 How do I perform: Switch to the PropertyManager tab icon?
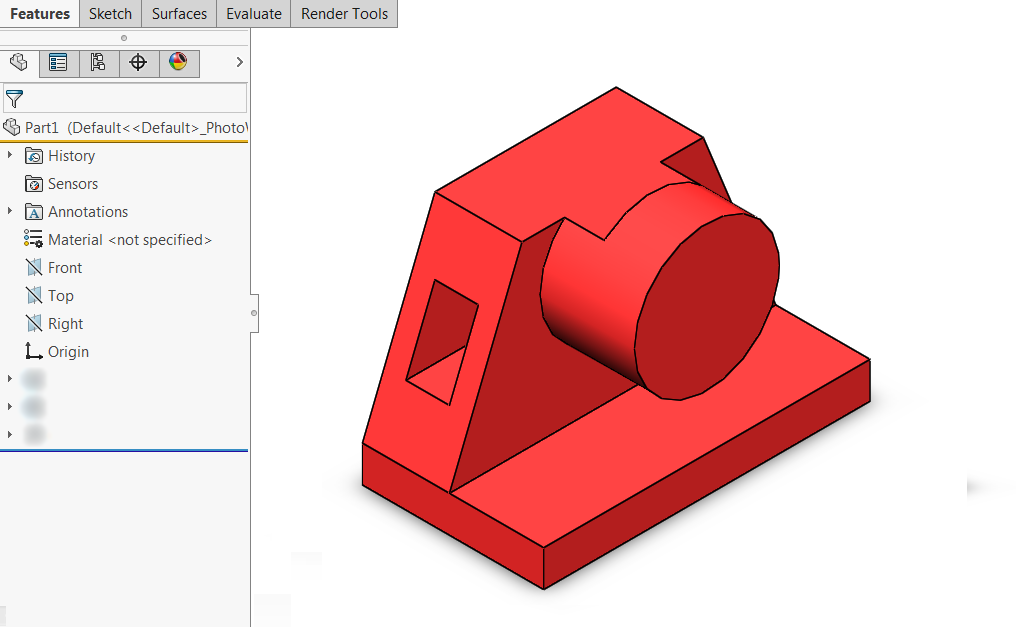[59, 63]
